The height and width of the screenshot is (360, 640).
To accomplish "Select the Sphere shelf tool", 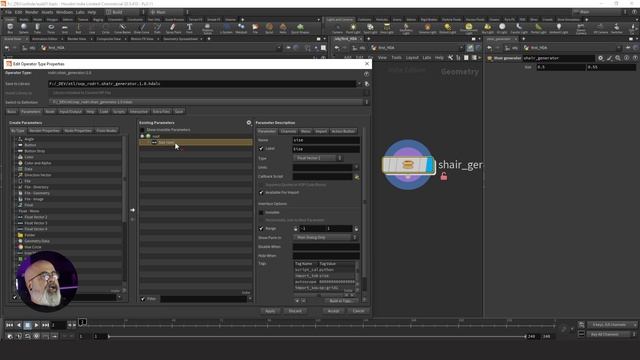I will [x=24, y=28].
